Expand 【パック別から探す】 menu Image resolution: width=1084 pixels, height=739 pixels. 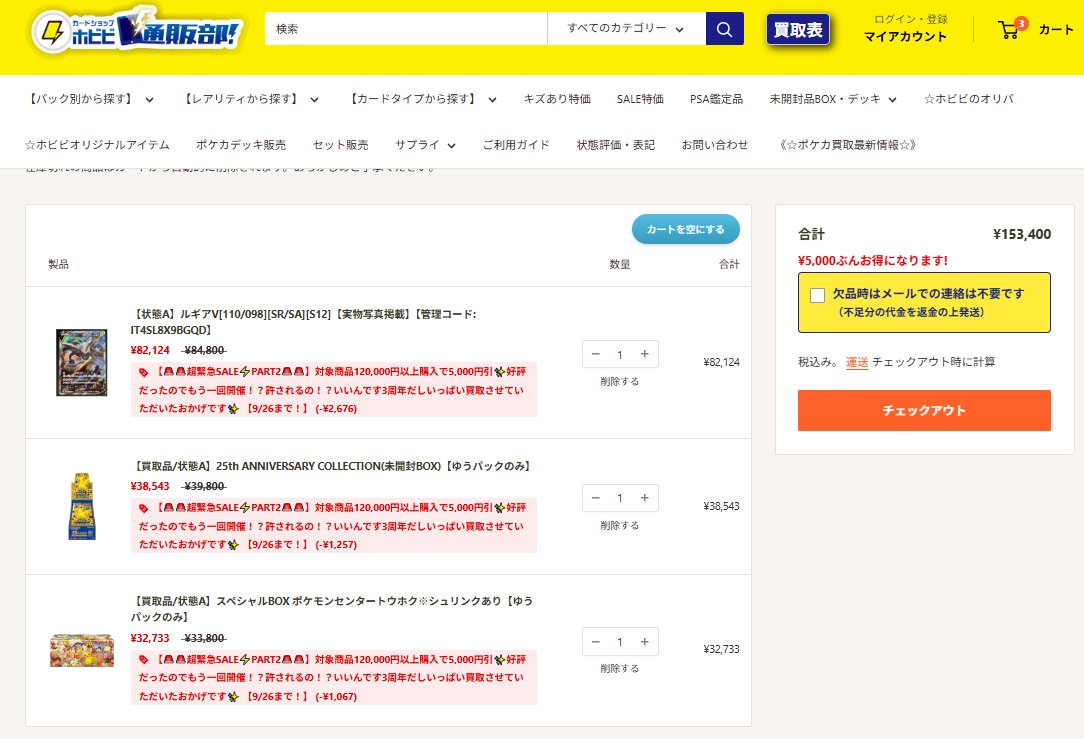point(89,99)
